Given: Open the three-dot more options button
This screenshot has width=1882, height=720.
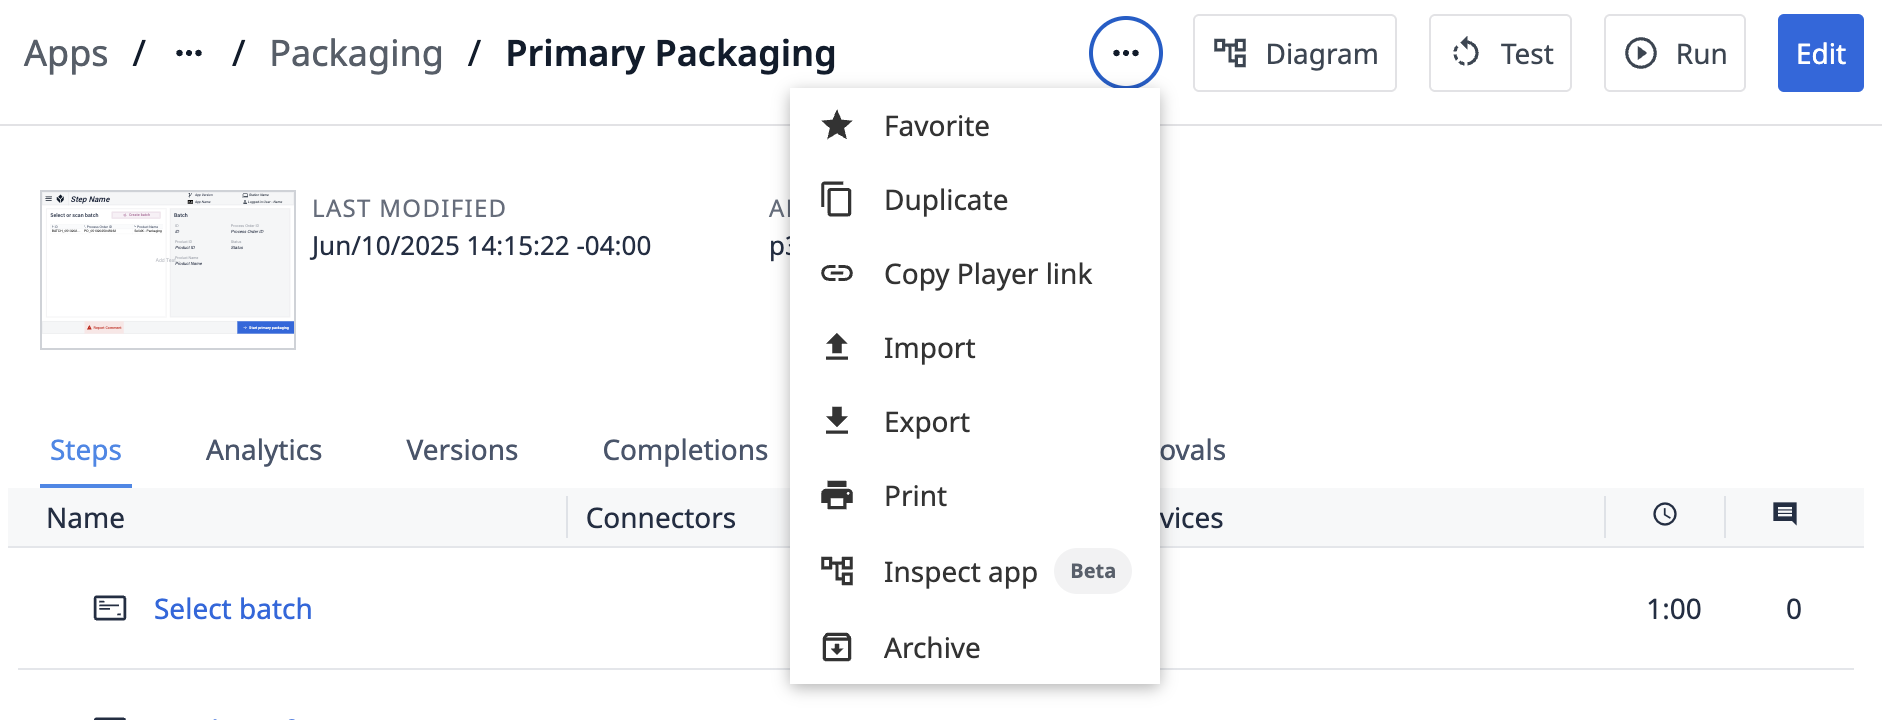Looking at the screenshot, I should click(1126, 53).
